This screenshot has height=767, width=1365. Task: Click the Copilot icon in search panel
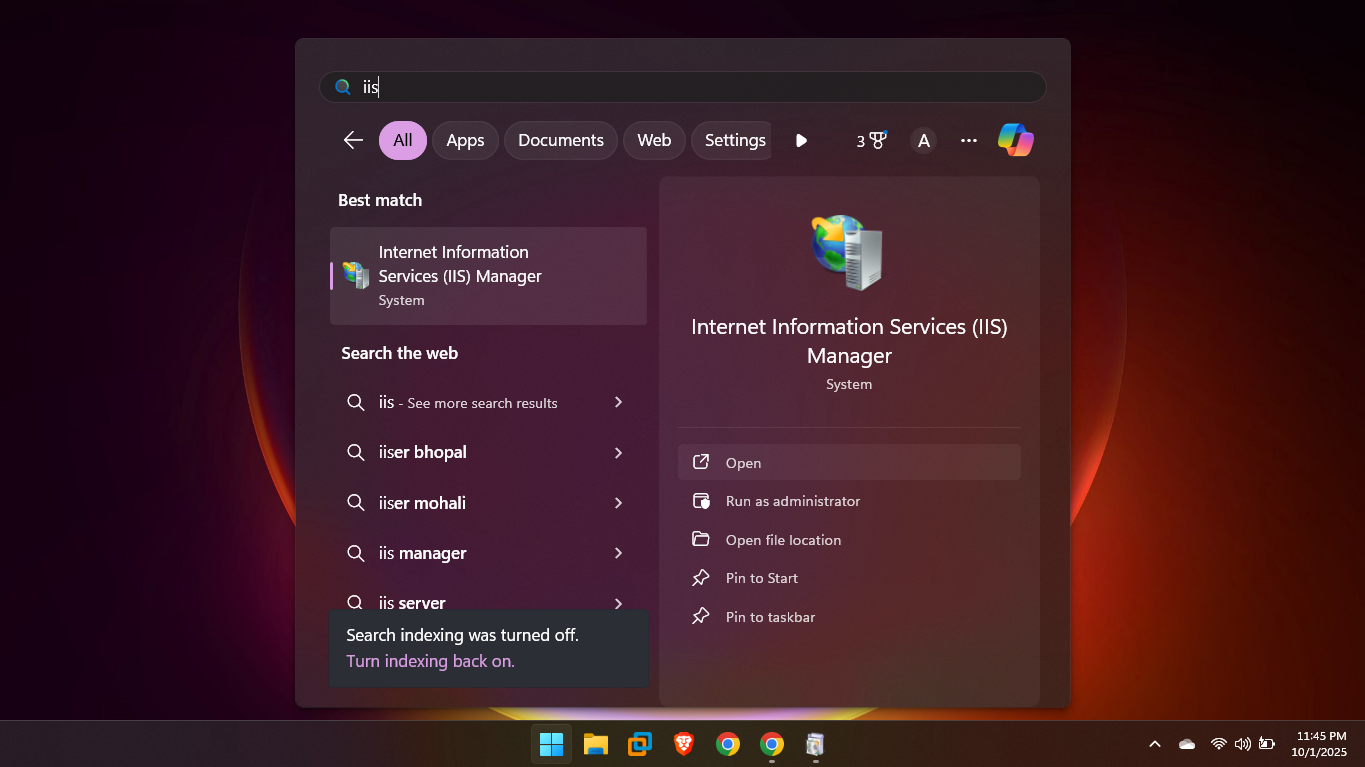pyautogui.click(x=1015, y=140)
